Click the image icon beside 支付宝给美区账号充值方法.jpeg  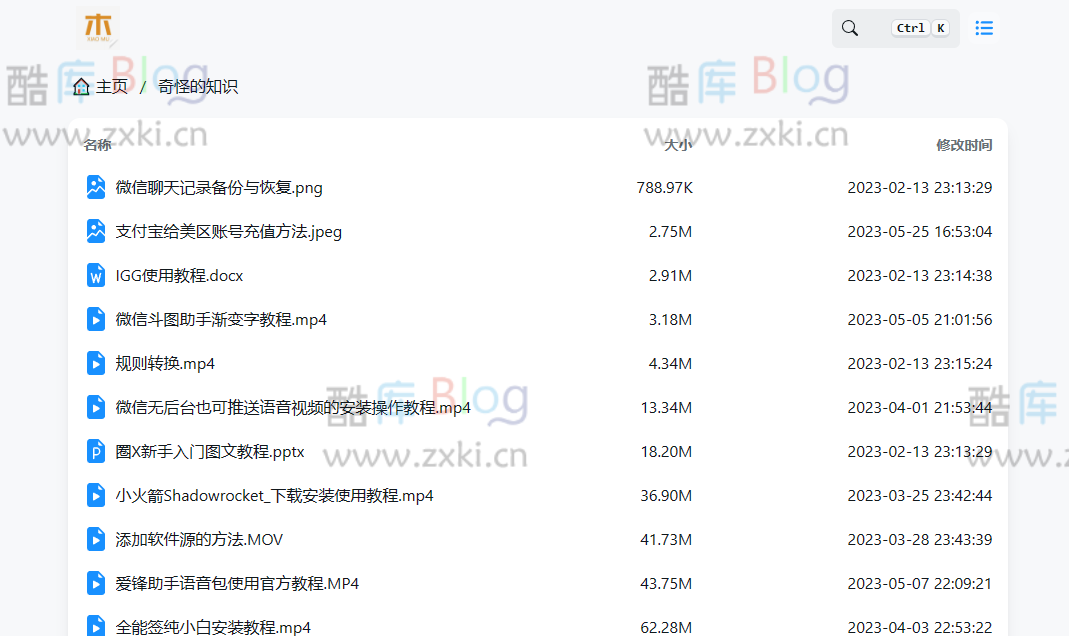click(x=95, y=231)
